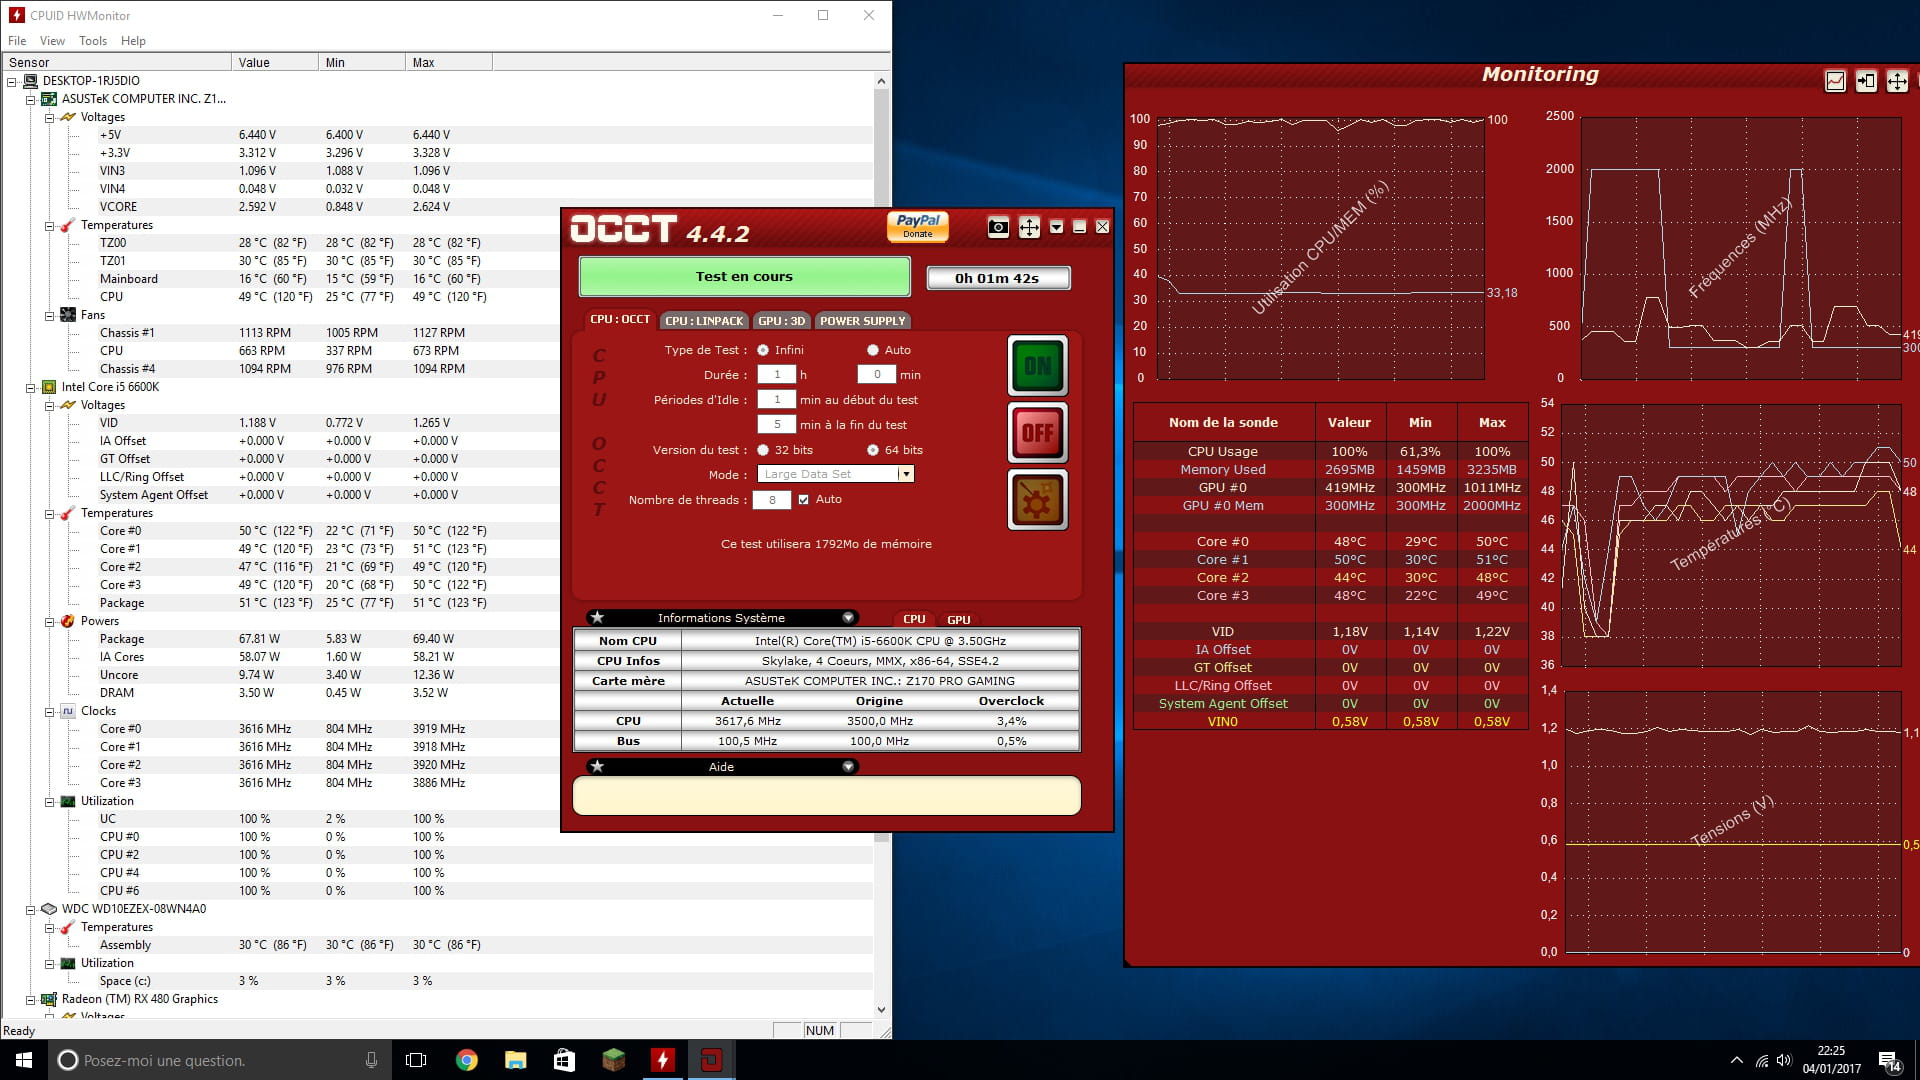Open OCCT settings gear button
The image size is (1920, 1080).
(1037, 500)
